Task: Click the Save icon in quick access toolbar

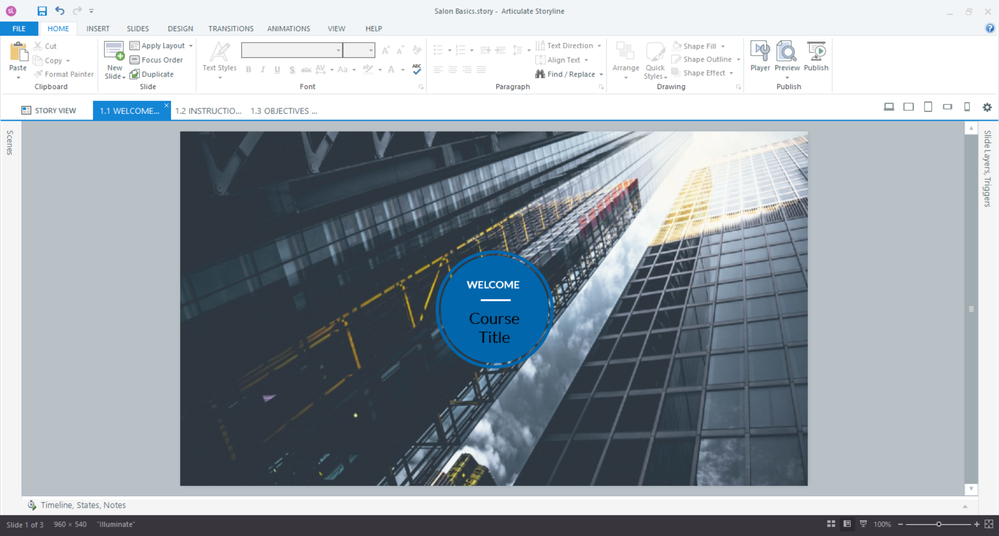Action: pyautogui.click(x=42, y=11)
